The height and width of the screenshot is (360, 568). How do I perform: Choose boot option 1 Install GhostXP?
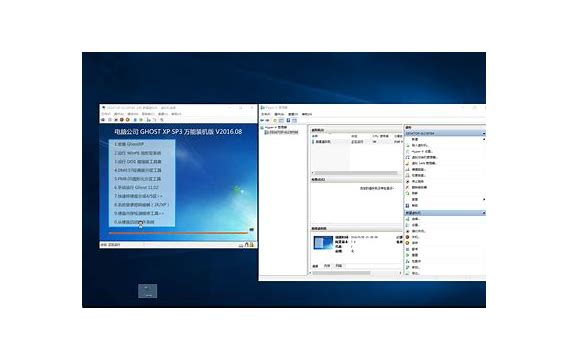point(129,144)
